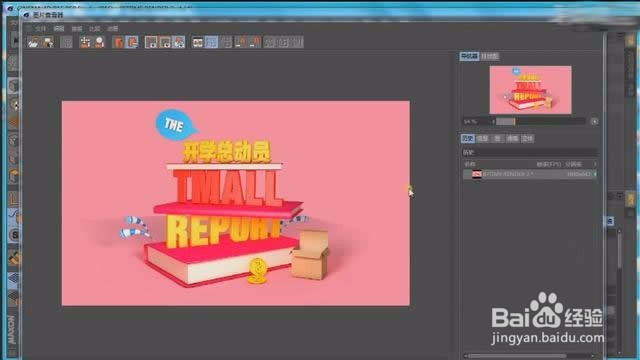Select the 立体 stereo tab
Image resolution: width=640 pixels, height=360 pixels.
pos(527,139)
